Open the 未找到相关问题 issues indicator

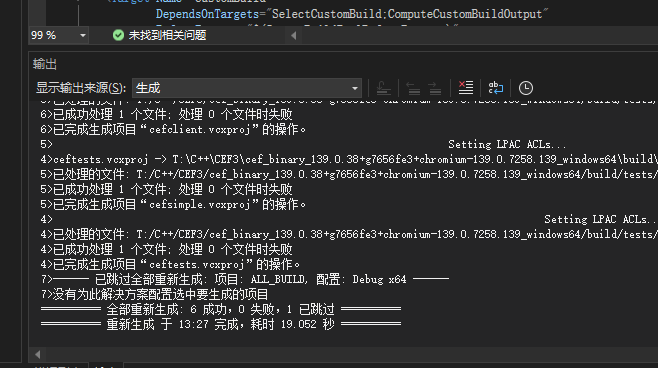(x=167, y=35)
